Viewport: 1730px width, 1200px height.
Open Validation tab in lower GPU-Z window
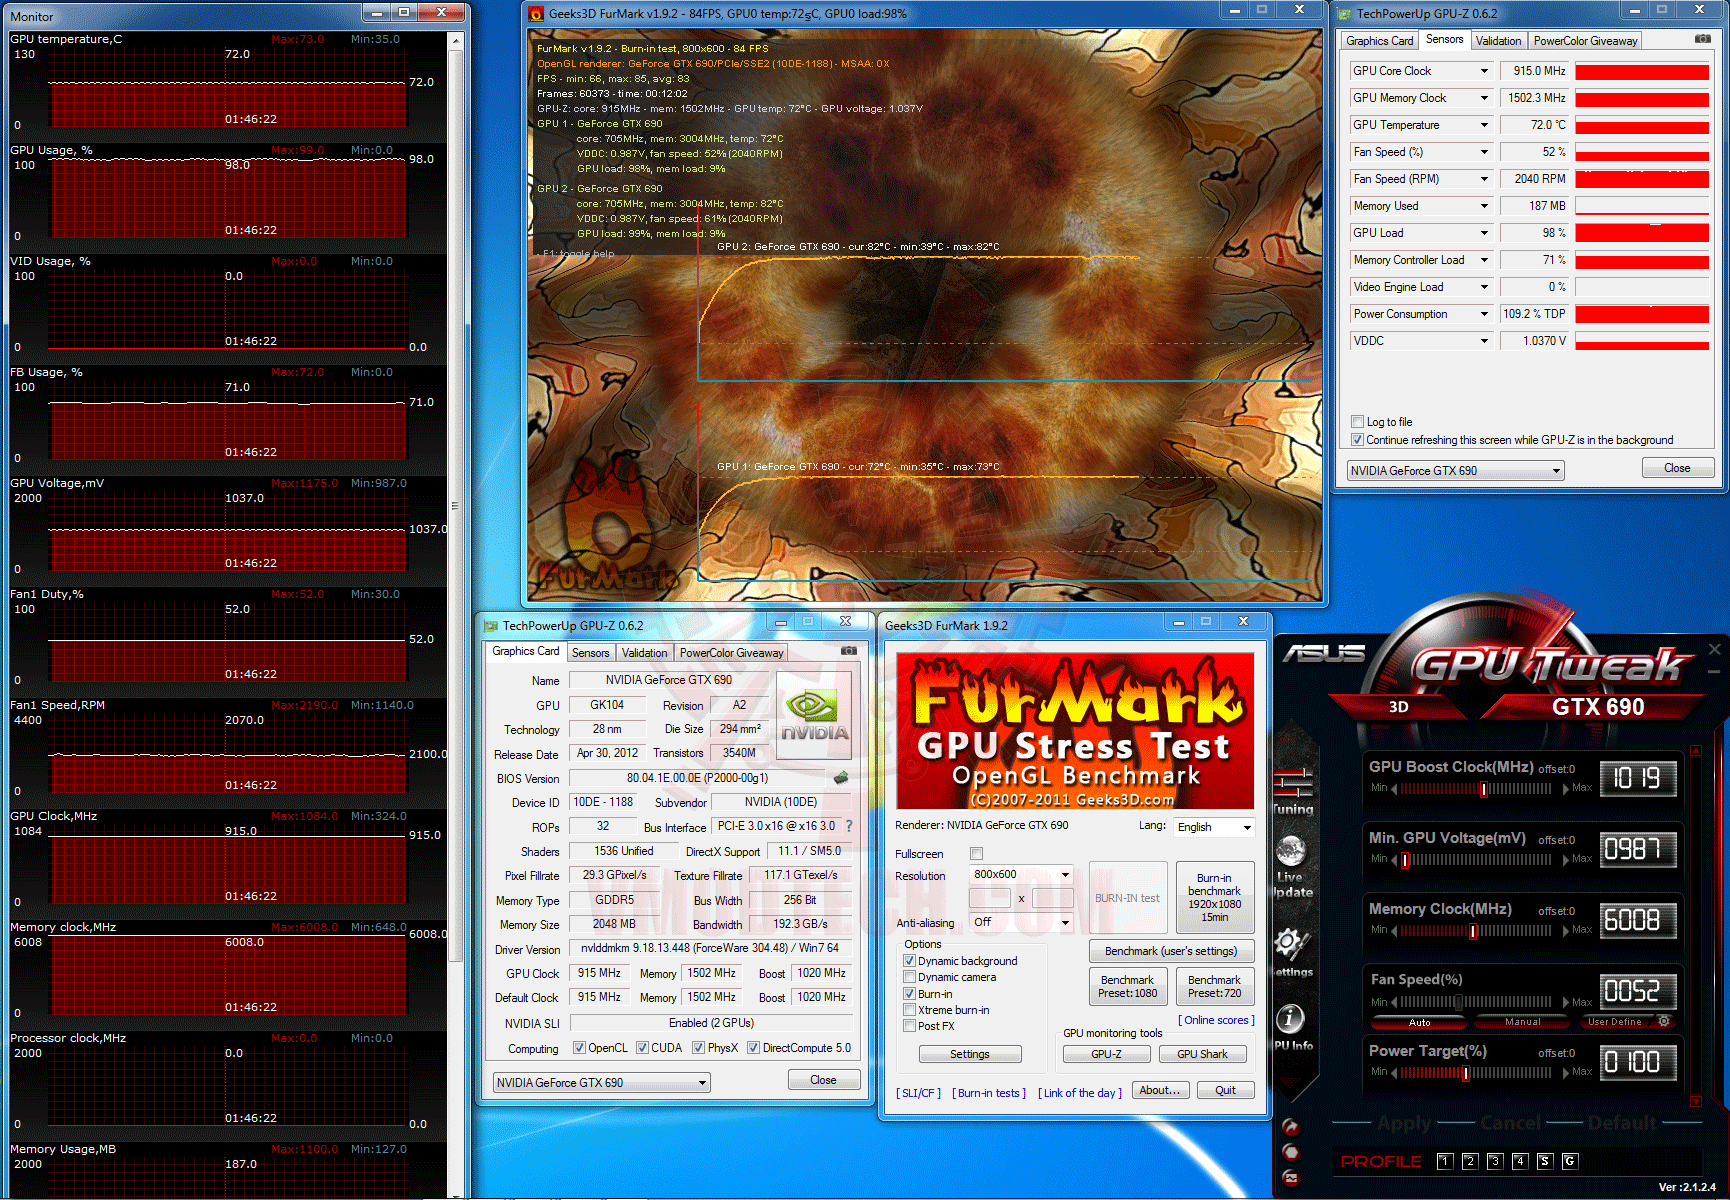tap(644, 653)
